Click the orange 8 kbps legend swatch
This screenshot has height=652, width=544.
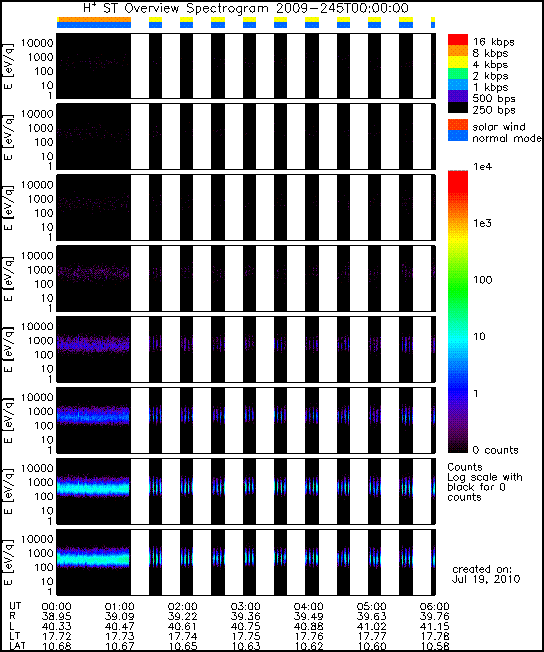[457, 51]
